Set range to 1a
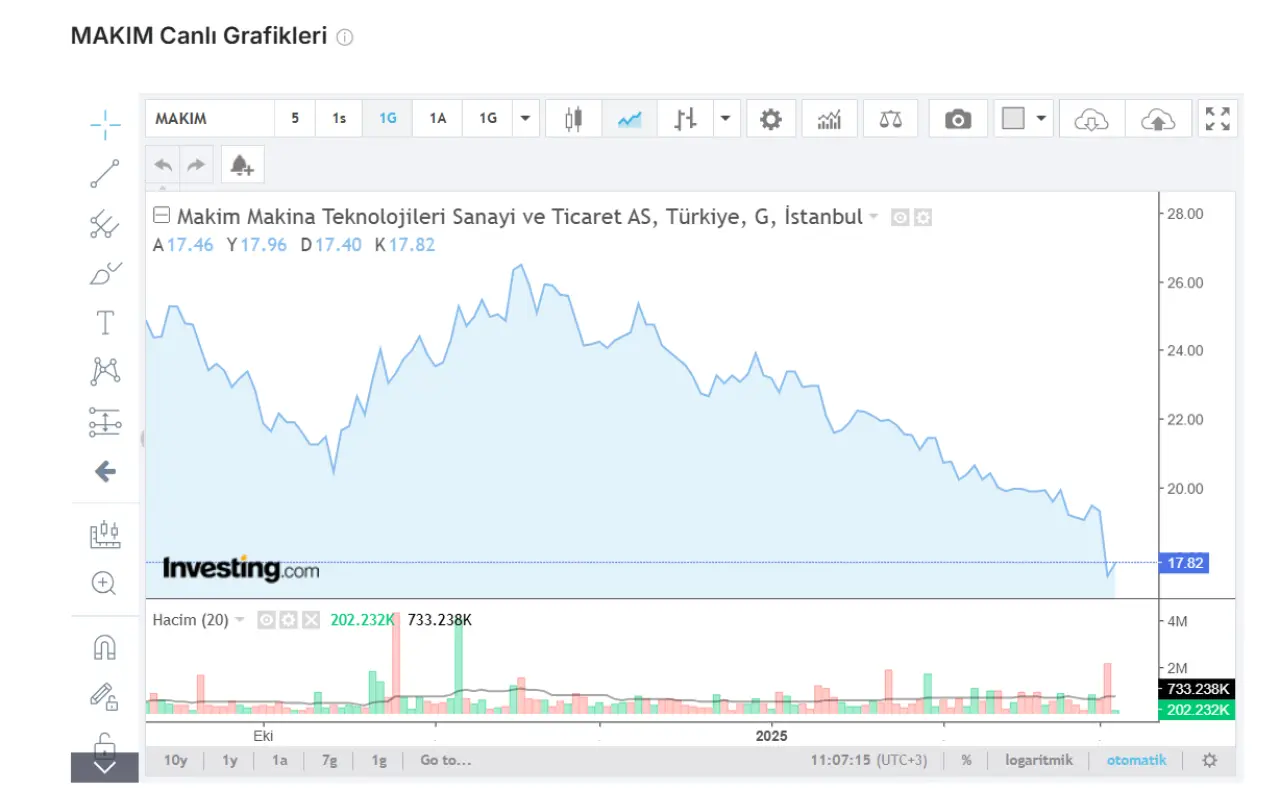 click(x=280, y=760)
